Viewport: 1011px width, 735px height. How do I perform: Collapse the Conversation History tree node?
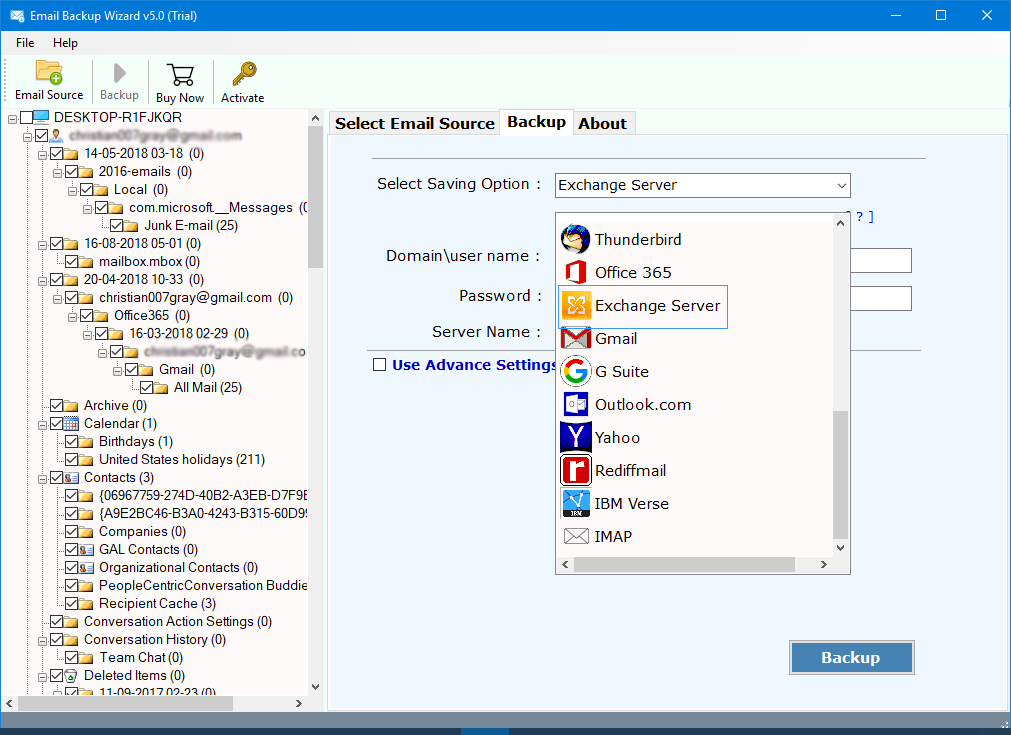point(43,641)
